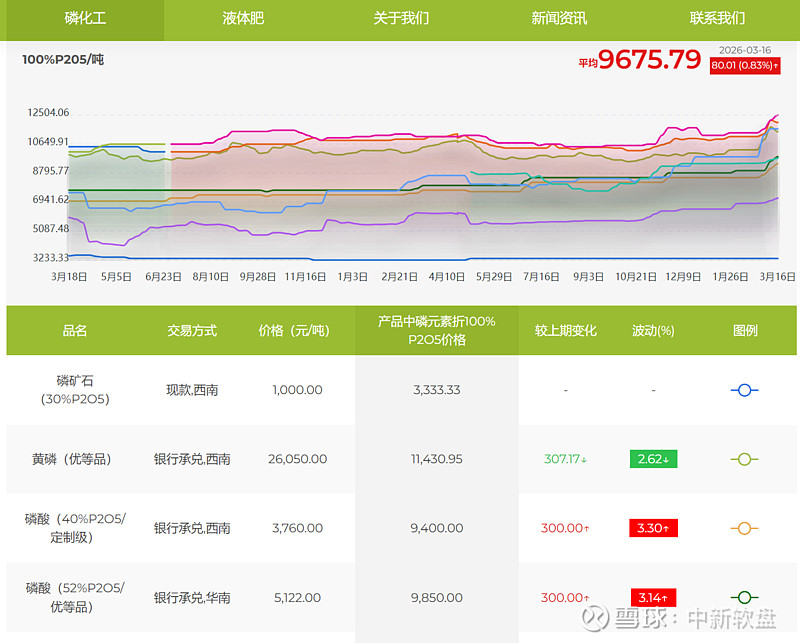The width and height of the screenshot is (800, 643).
Task: Select the 磷酸 (52%P2O5/优等品) product name
Action: point(75,598)
